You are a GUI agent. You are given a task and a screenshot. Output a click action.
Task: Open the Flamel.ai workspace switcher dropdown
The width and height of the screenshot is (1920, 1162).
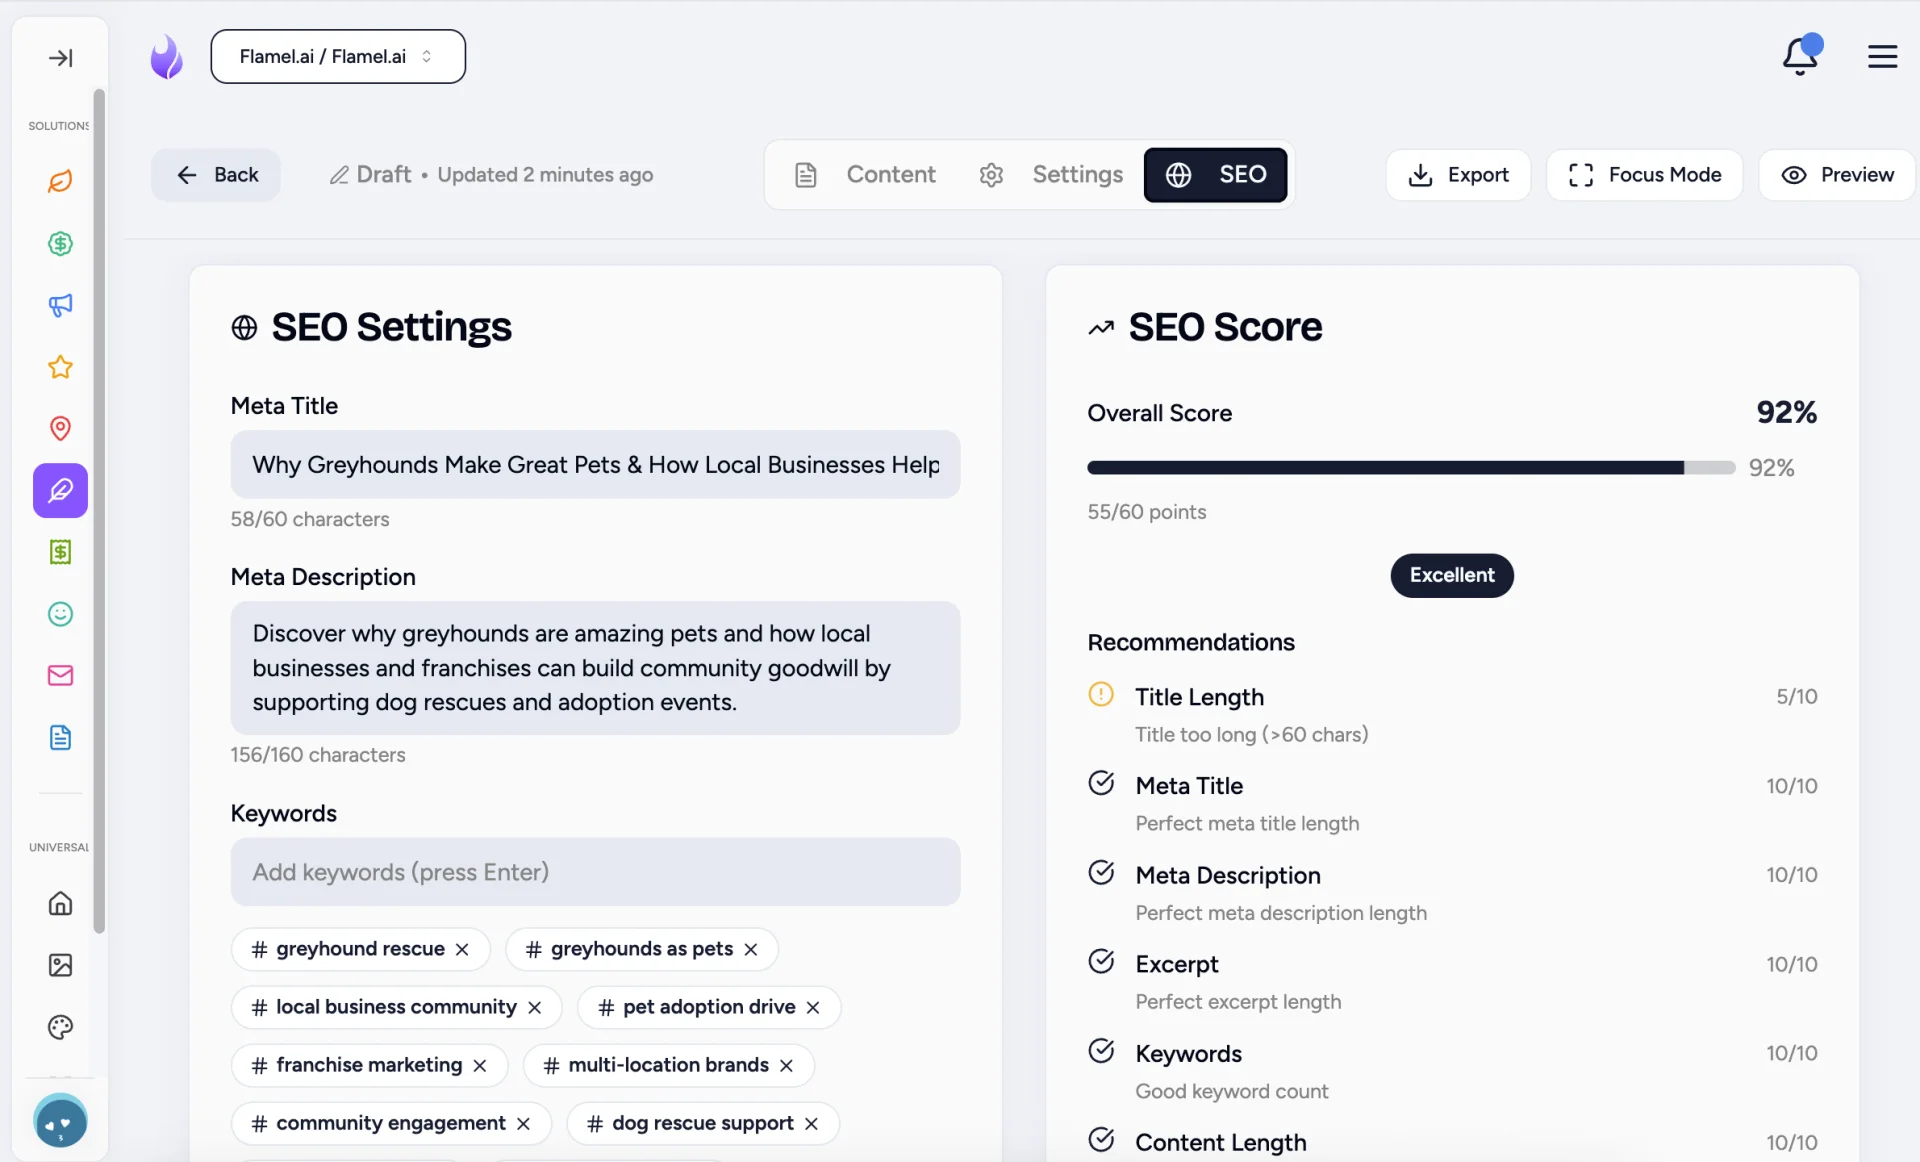coord(338,57)
